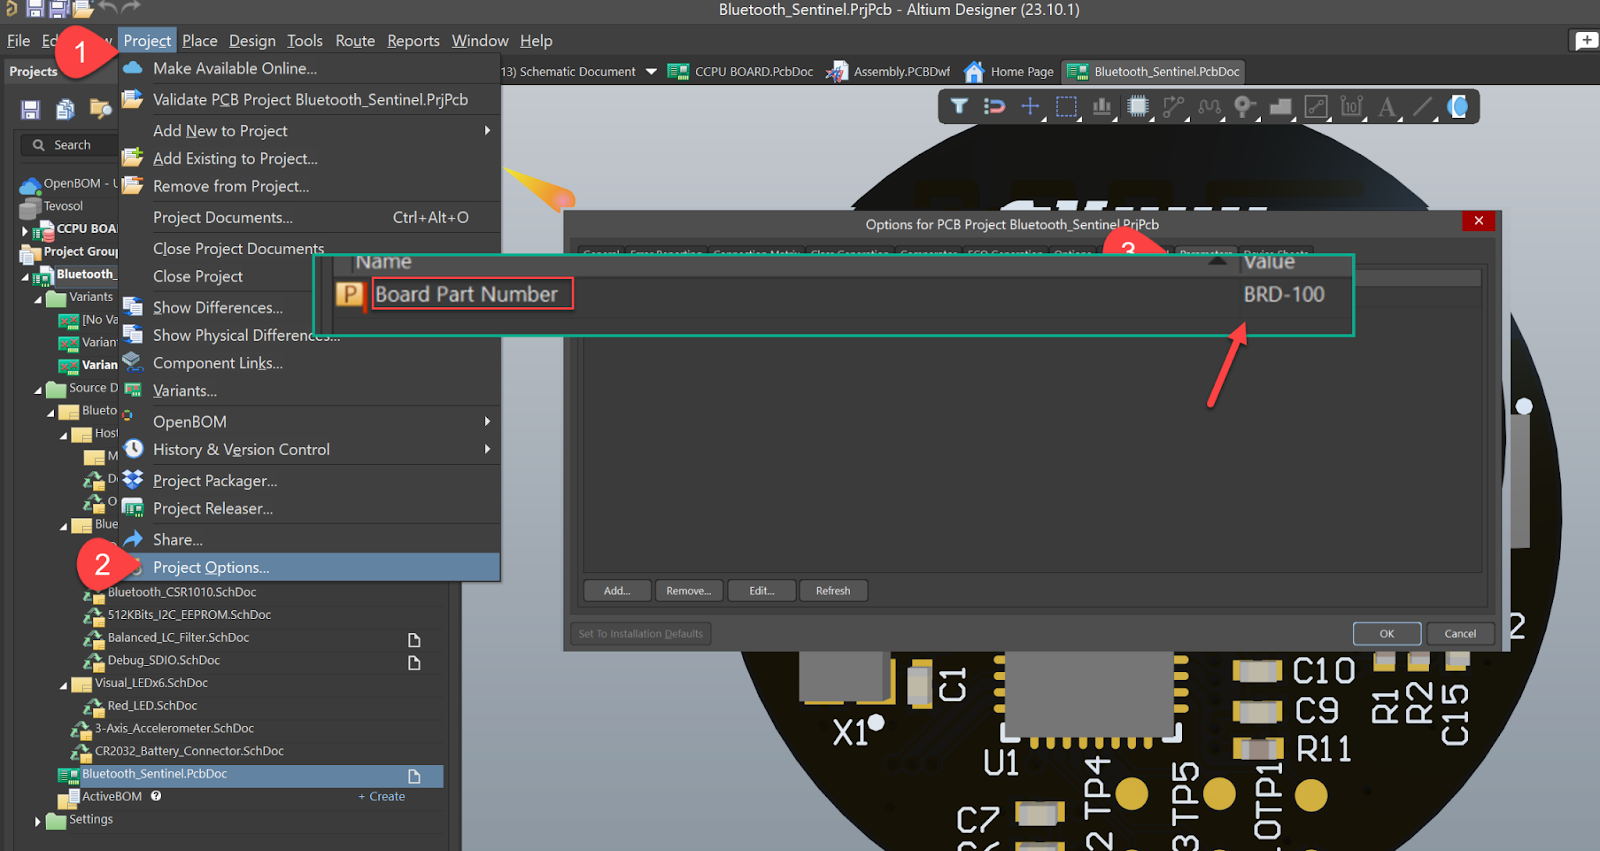Switch to the Assembly.PCBDwf tab
The width and height of the screenshot is (1600, 851).
click(900, 72)
